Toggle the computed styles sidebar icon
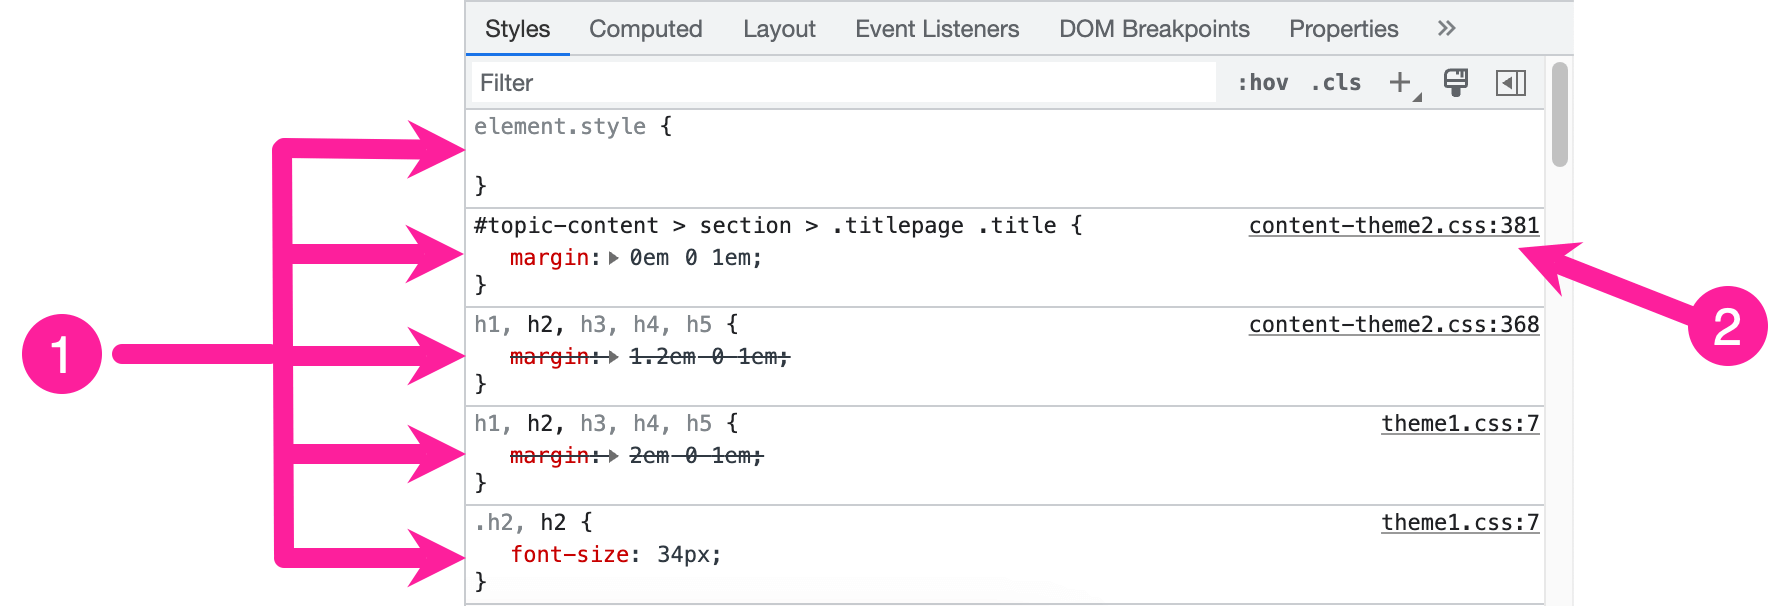The image size is (1782, 606). tap(1511, 83)
